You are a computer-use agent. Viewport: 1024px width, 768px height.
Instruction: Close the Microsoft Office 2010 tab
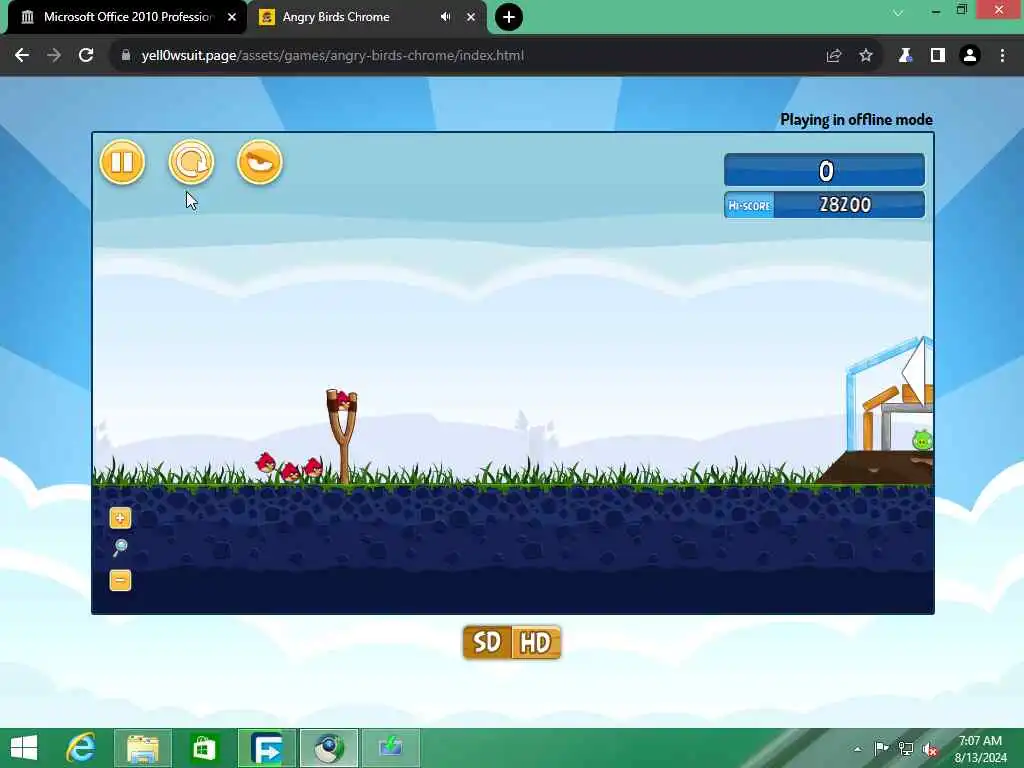[232, 17]
